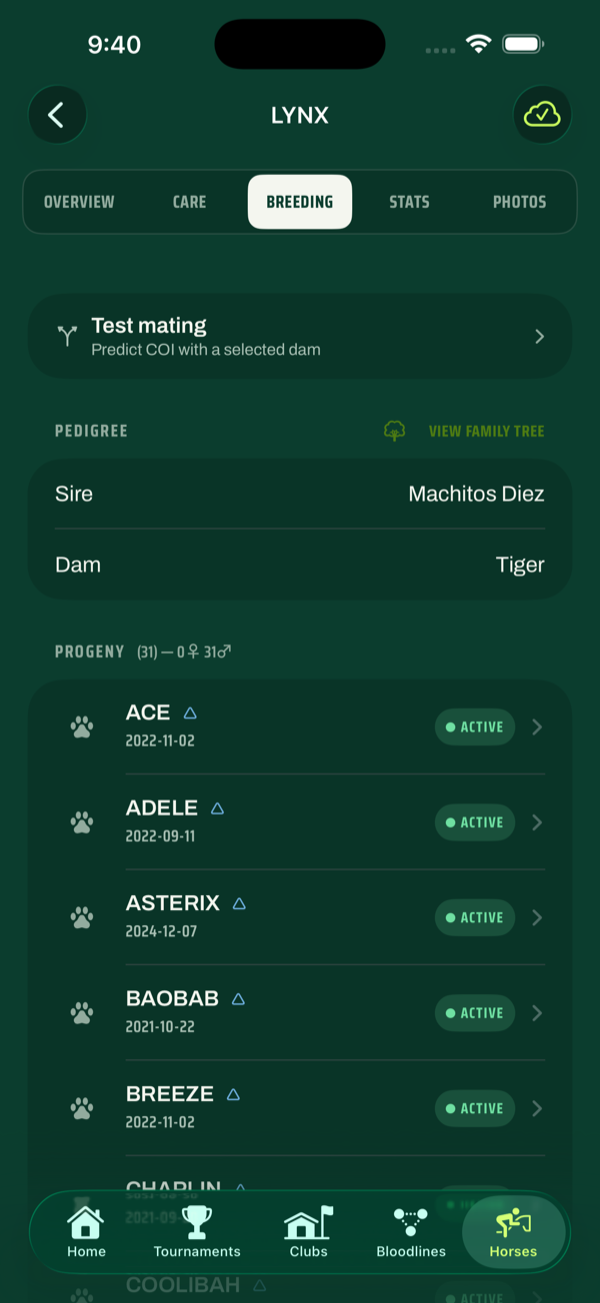Open the Sire Machitos Diez row
This screenshot has height=1303, width=600.
click(300, 494)
